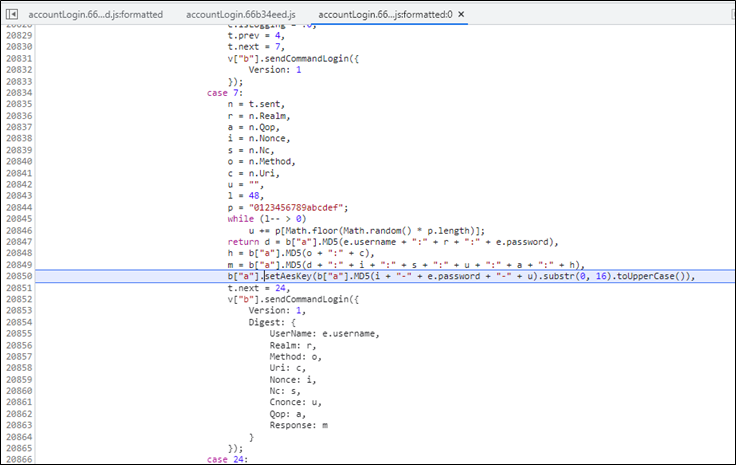Click "i = n.Nonce," line
This screenshot has width=736, height=465.
(259, 138)
